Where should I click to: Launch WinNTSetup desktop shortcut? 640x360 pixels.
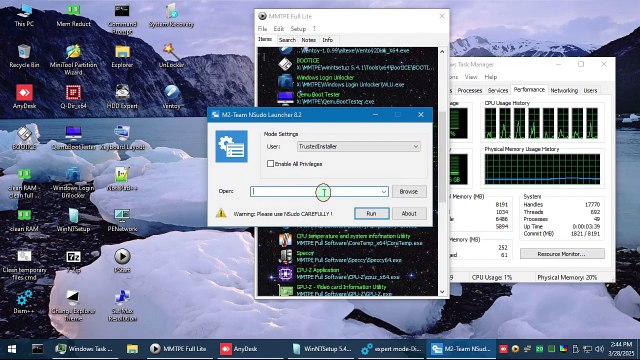(73, 220)
